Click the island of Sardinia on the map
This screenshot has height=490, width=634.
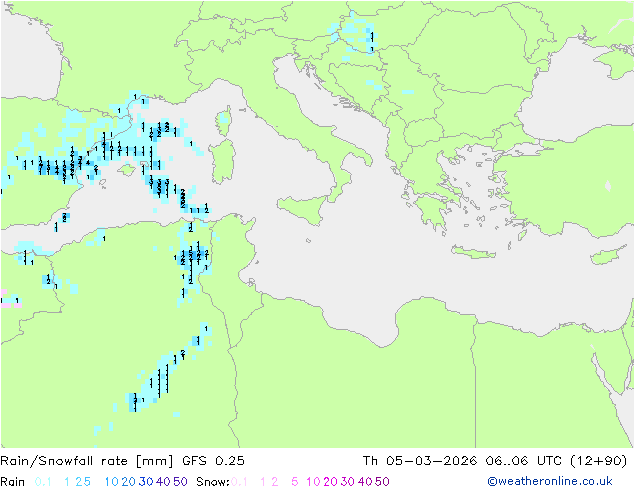click(223, 162)
